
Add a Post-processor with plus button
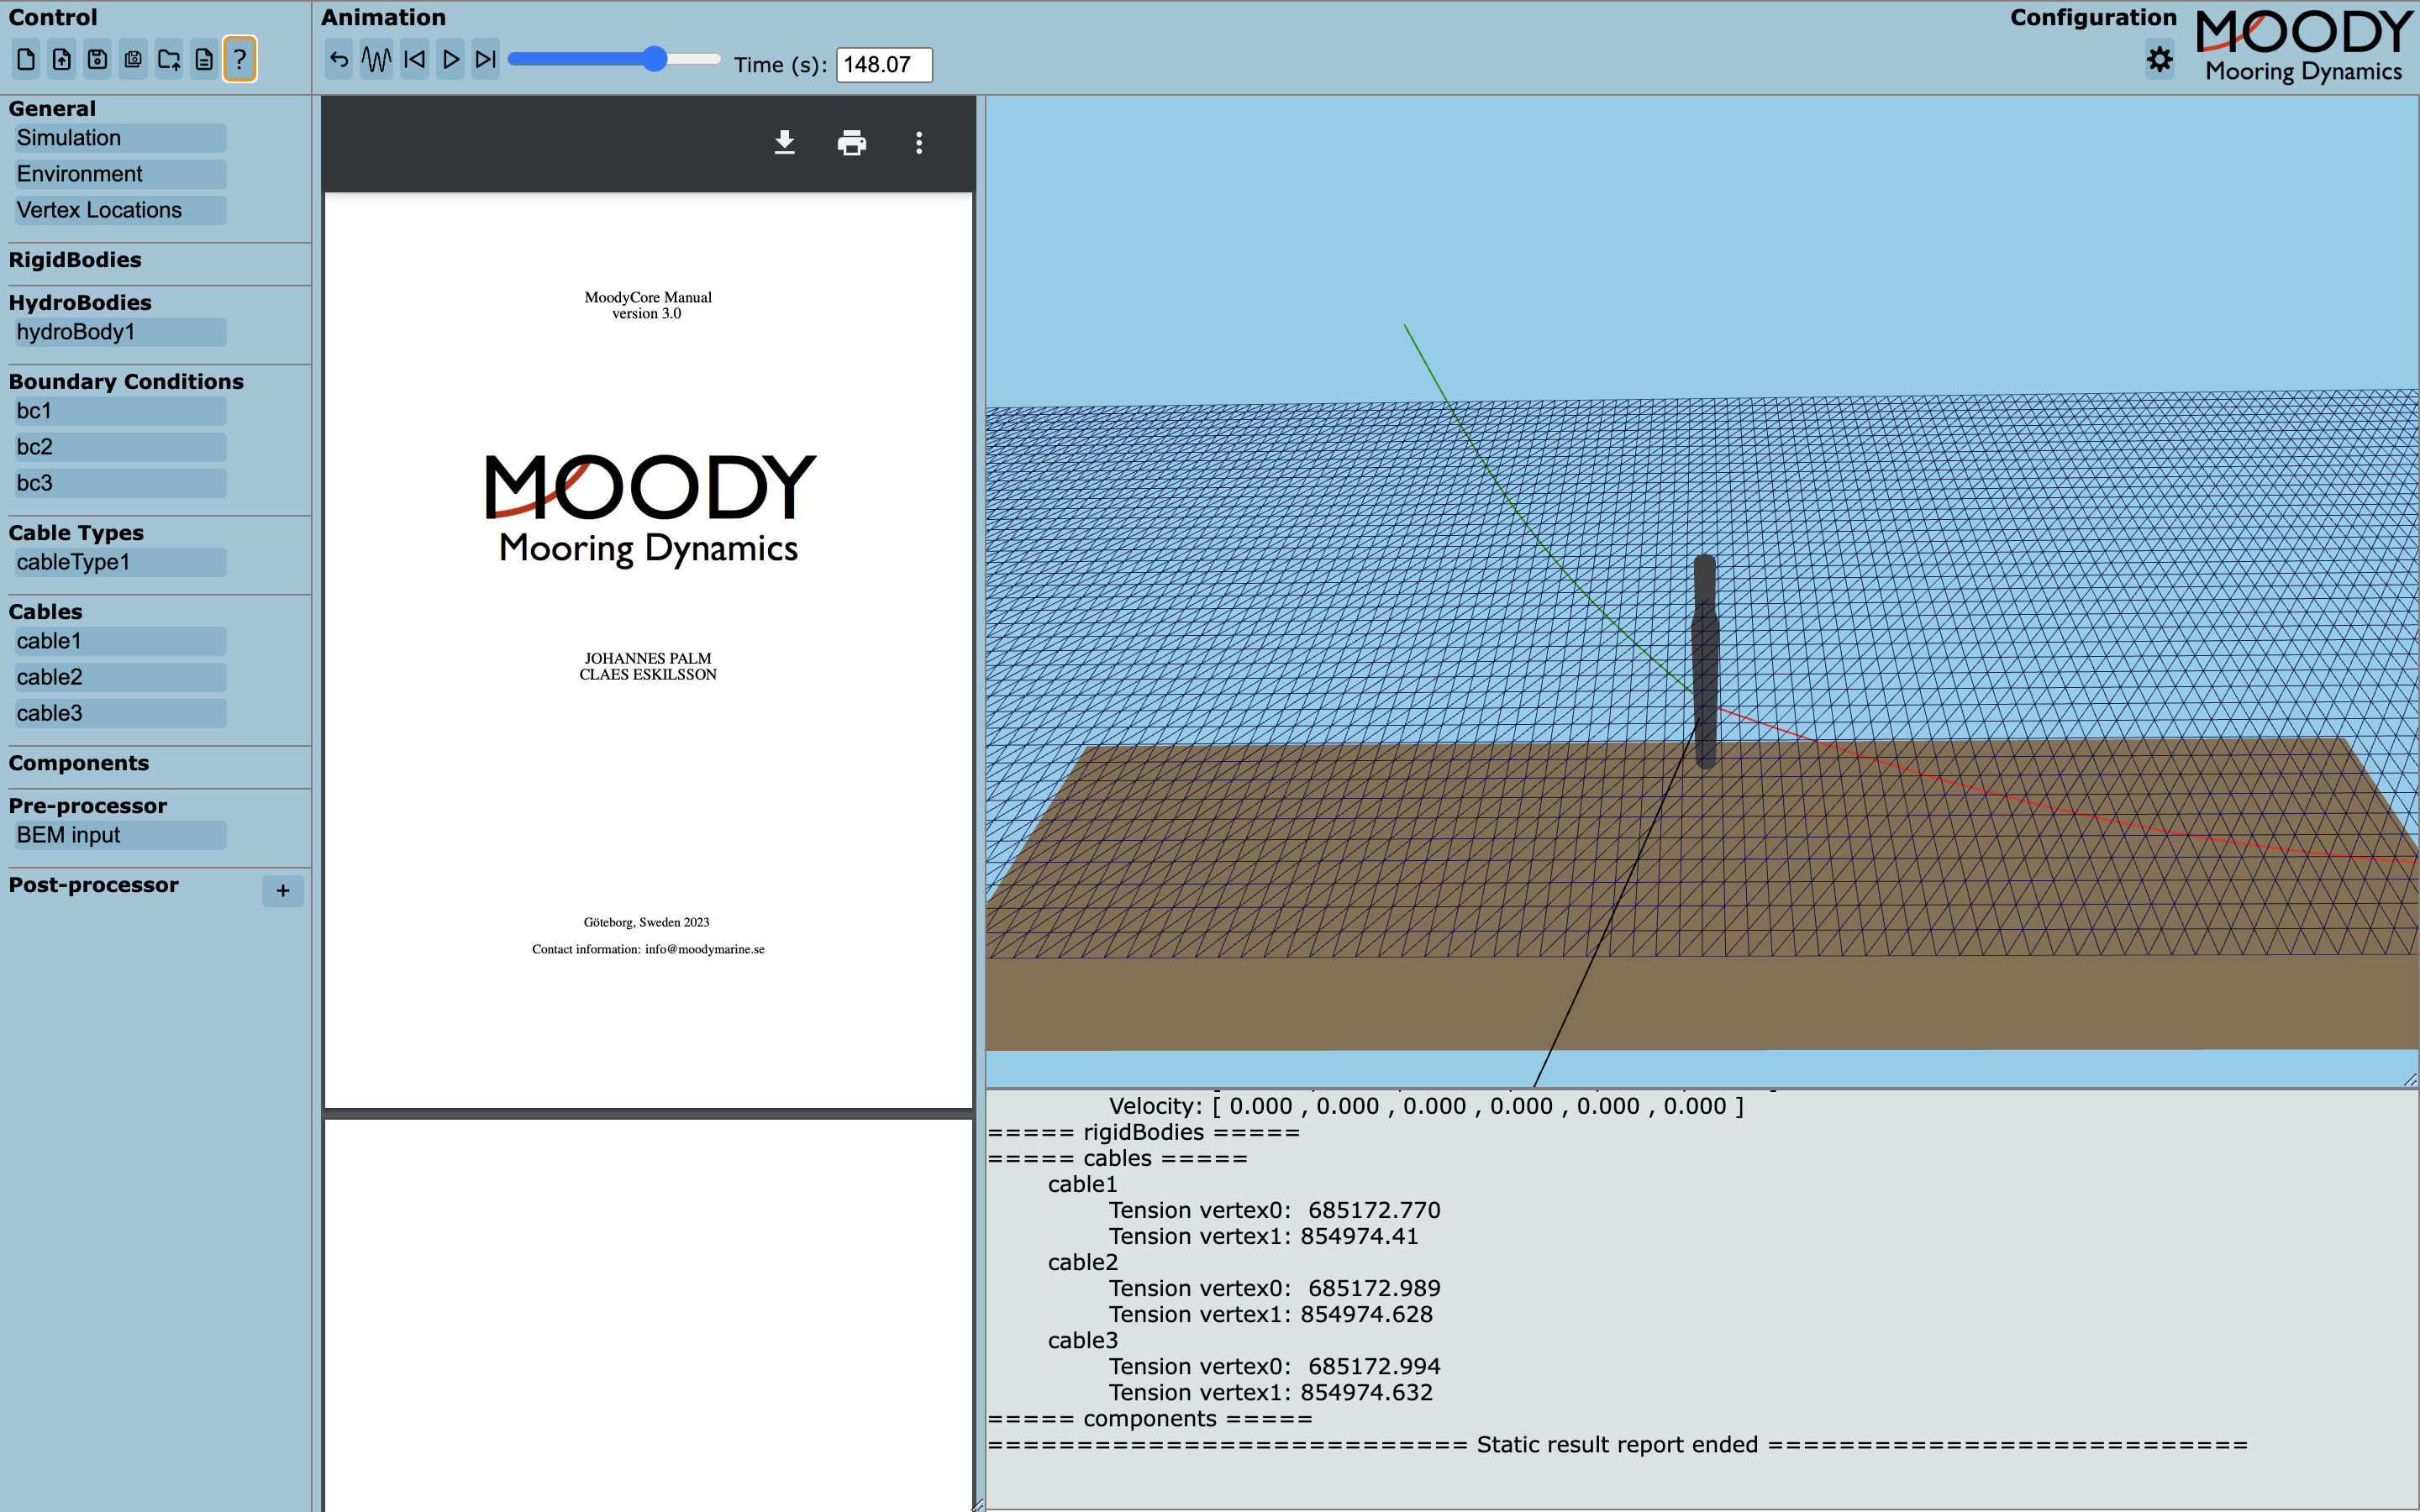[283, 890]
